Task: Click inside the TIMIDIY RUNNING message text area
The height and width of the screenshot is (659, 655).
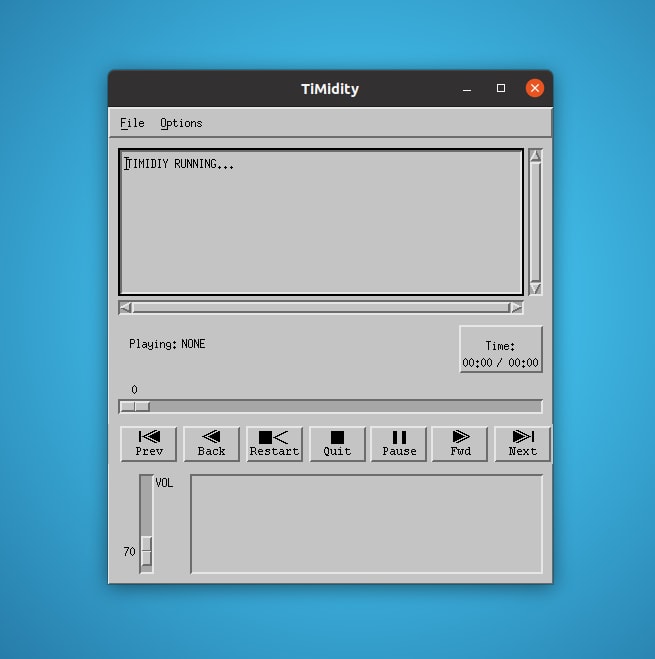Action: click(x=321, y=222)
